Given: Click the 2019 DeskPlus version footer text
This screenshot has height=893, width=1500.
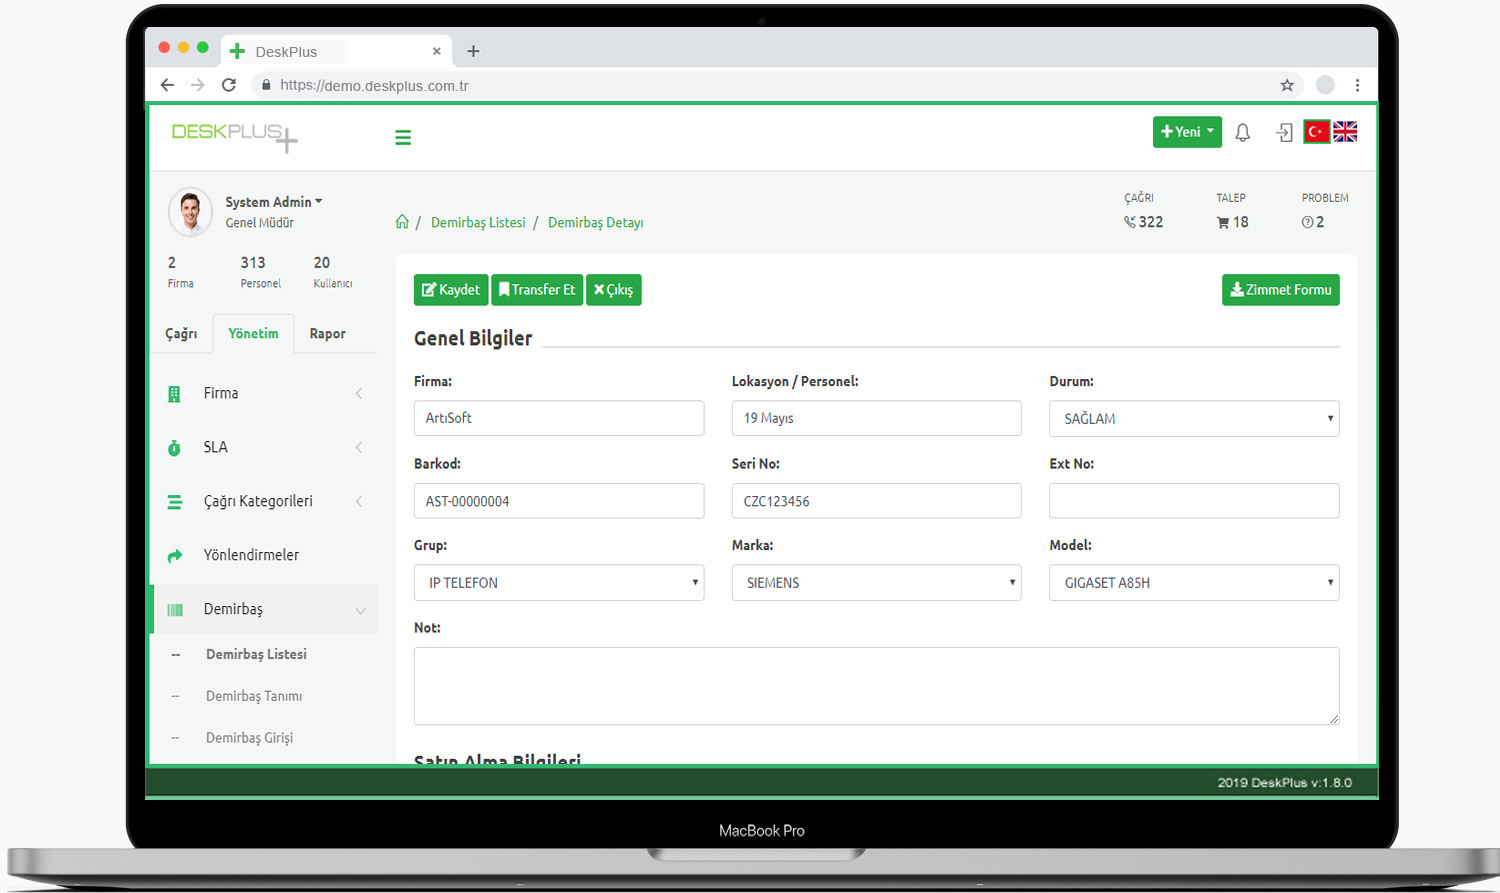Looking at the screenshot, I should click(1284, 783).
